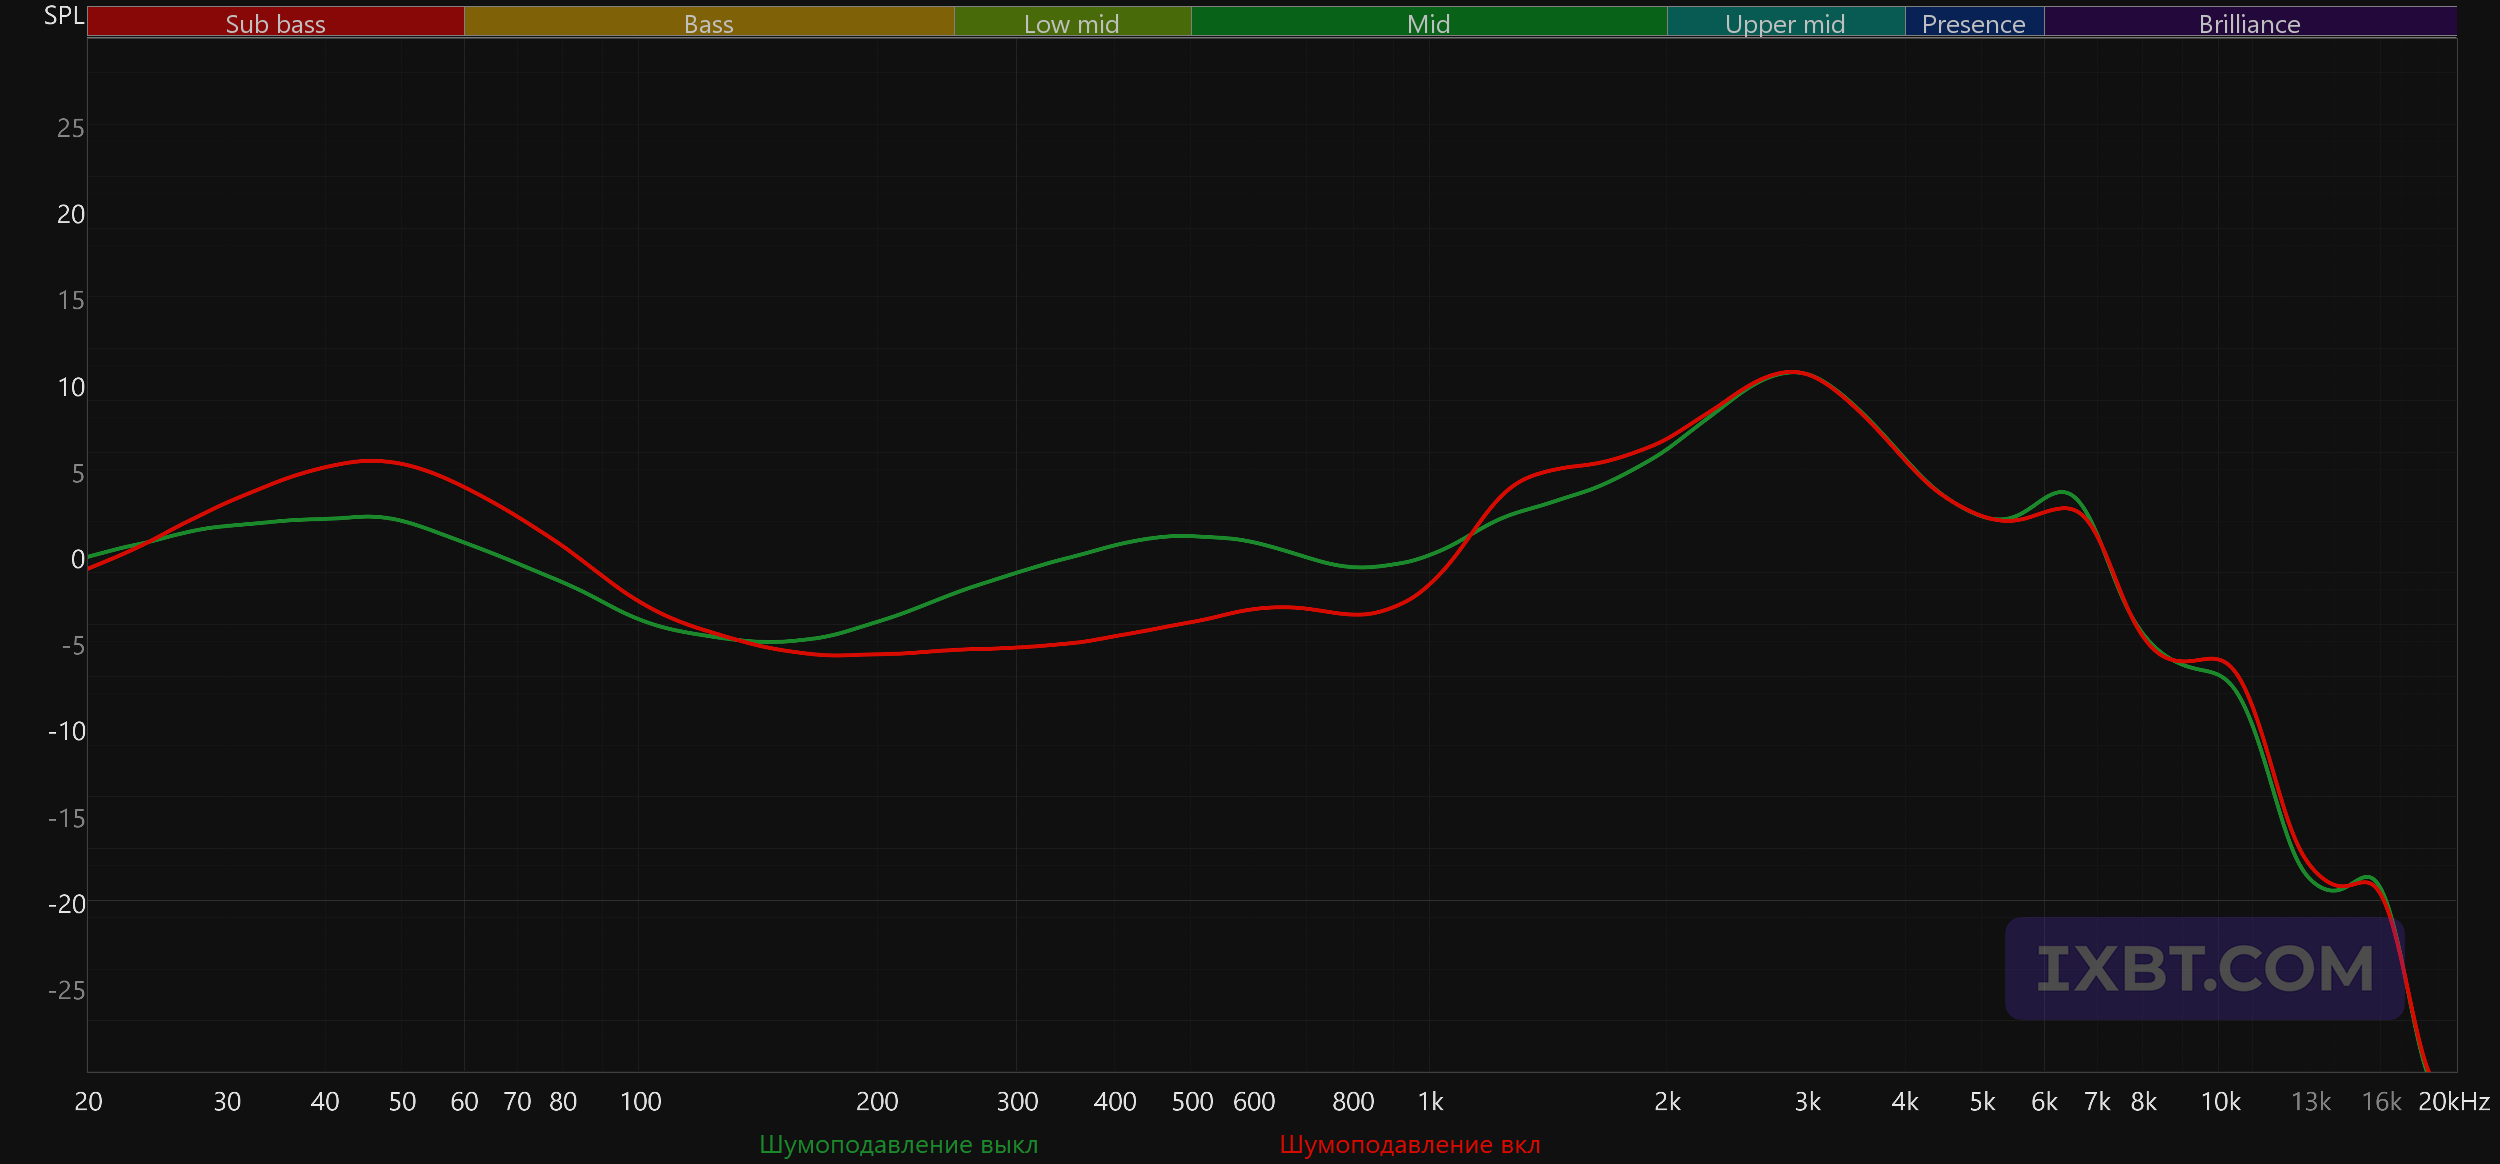Select the Bass band header
This screenshot has height=1164, width=2500.
click(708, 23)
